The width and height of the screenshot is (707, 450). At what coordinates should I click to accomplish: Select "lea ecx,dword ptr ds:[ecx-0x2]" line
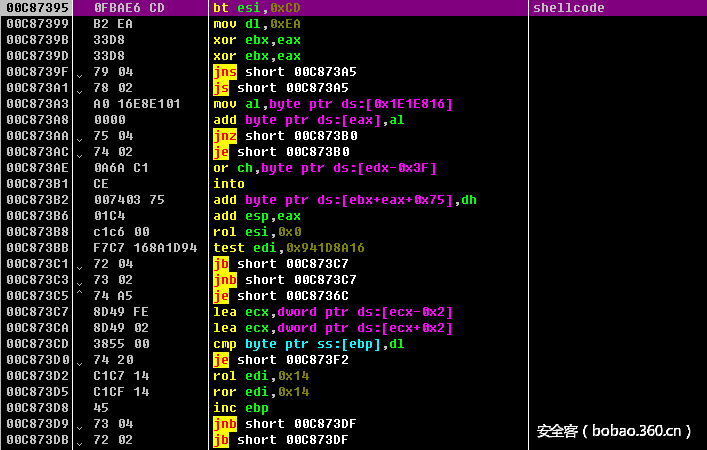[x=332, y=312]
